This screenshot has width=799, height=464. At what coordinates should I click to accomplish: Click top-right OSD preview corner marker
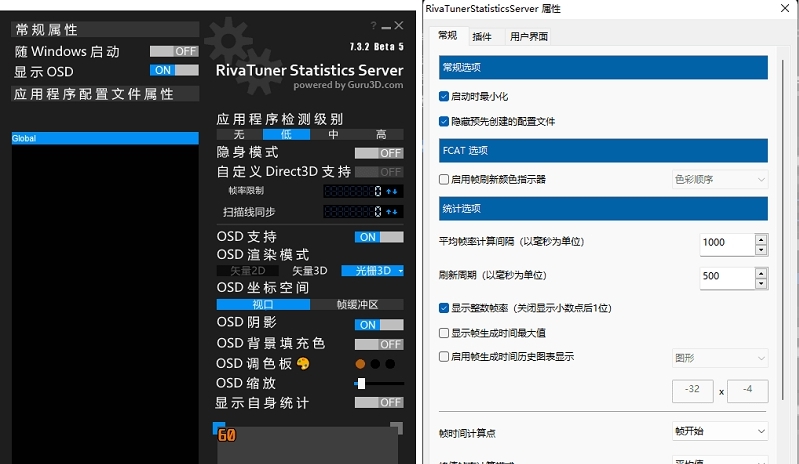396,428
